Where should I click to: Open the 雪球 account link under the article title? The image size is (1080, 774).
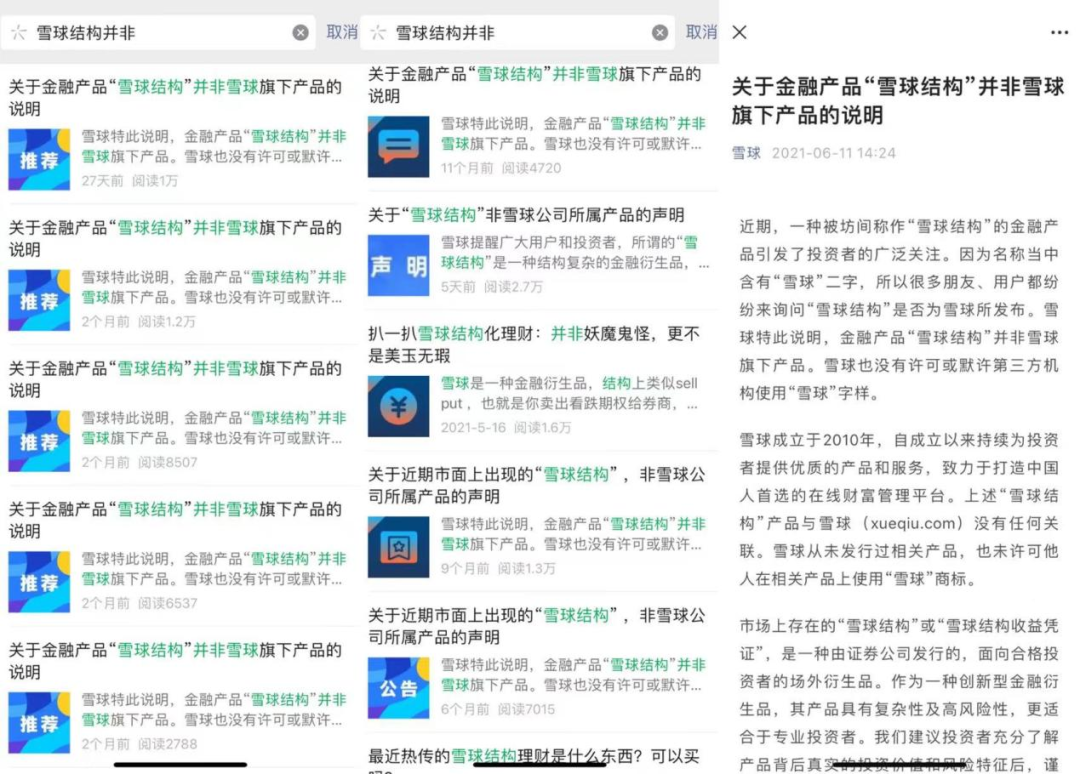(x=746, y=153)
